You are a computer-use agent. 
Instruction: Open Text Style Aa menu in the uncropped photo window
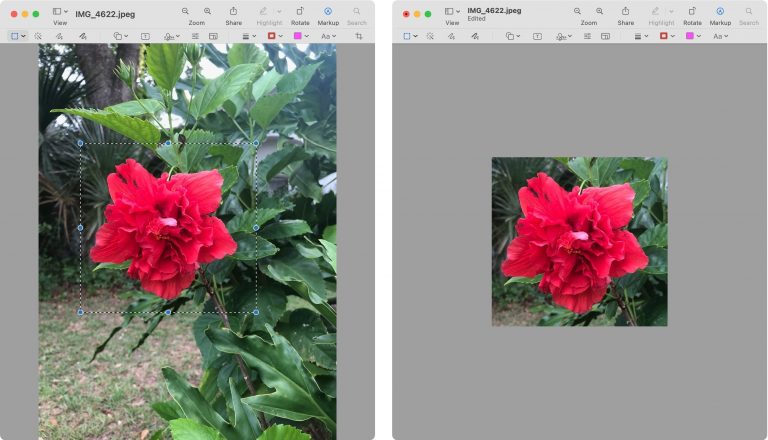tap(328, 36)
